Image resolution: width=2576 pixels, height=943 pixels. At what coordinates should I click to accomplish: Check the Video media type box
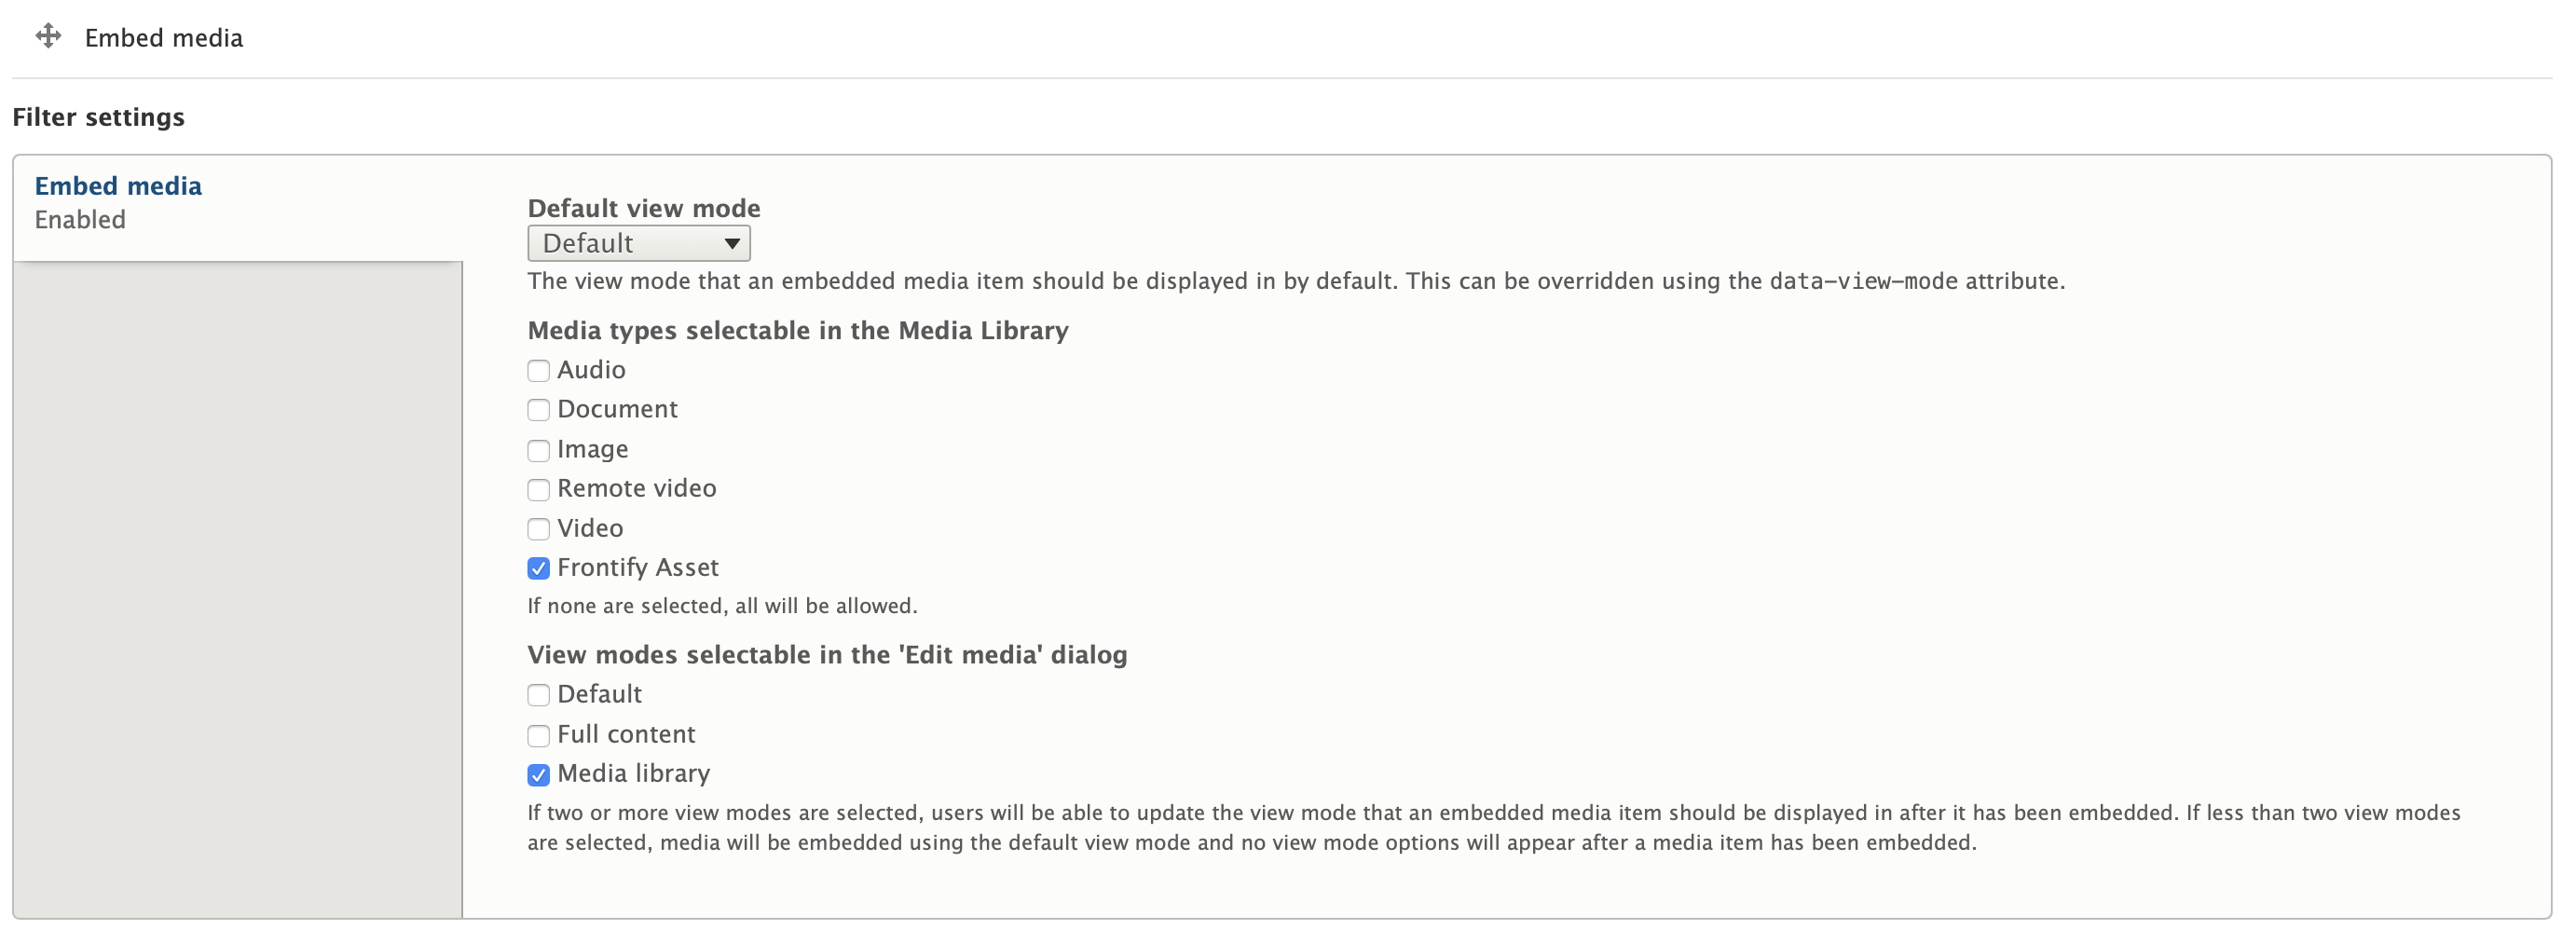pos(538,529)
